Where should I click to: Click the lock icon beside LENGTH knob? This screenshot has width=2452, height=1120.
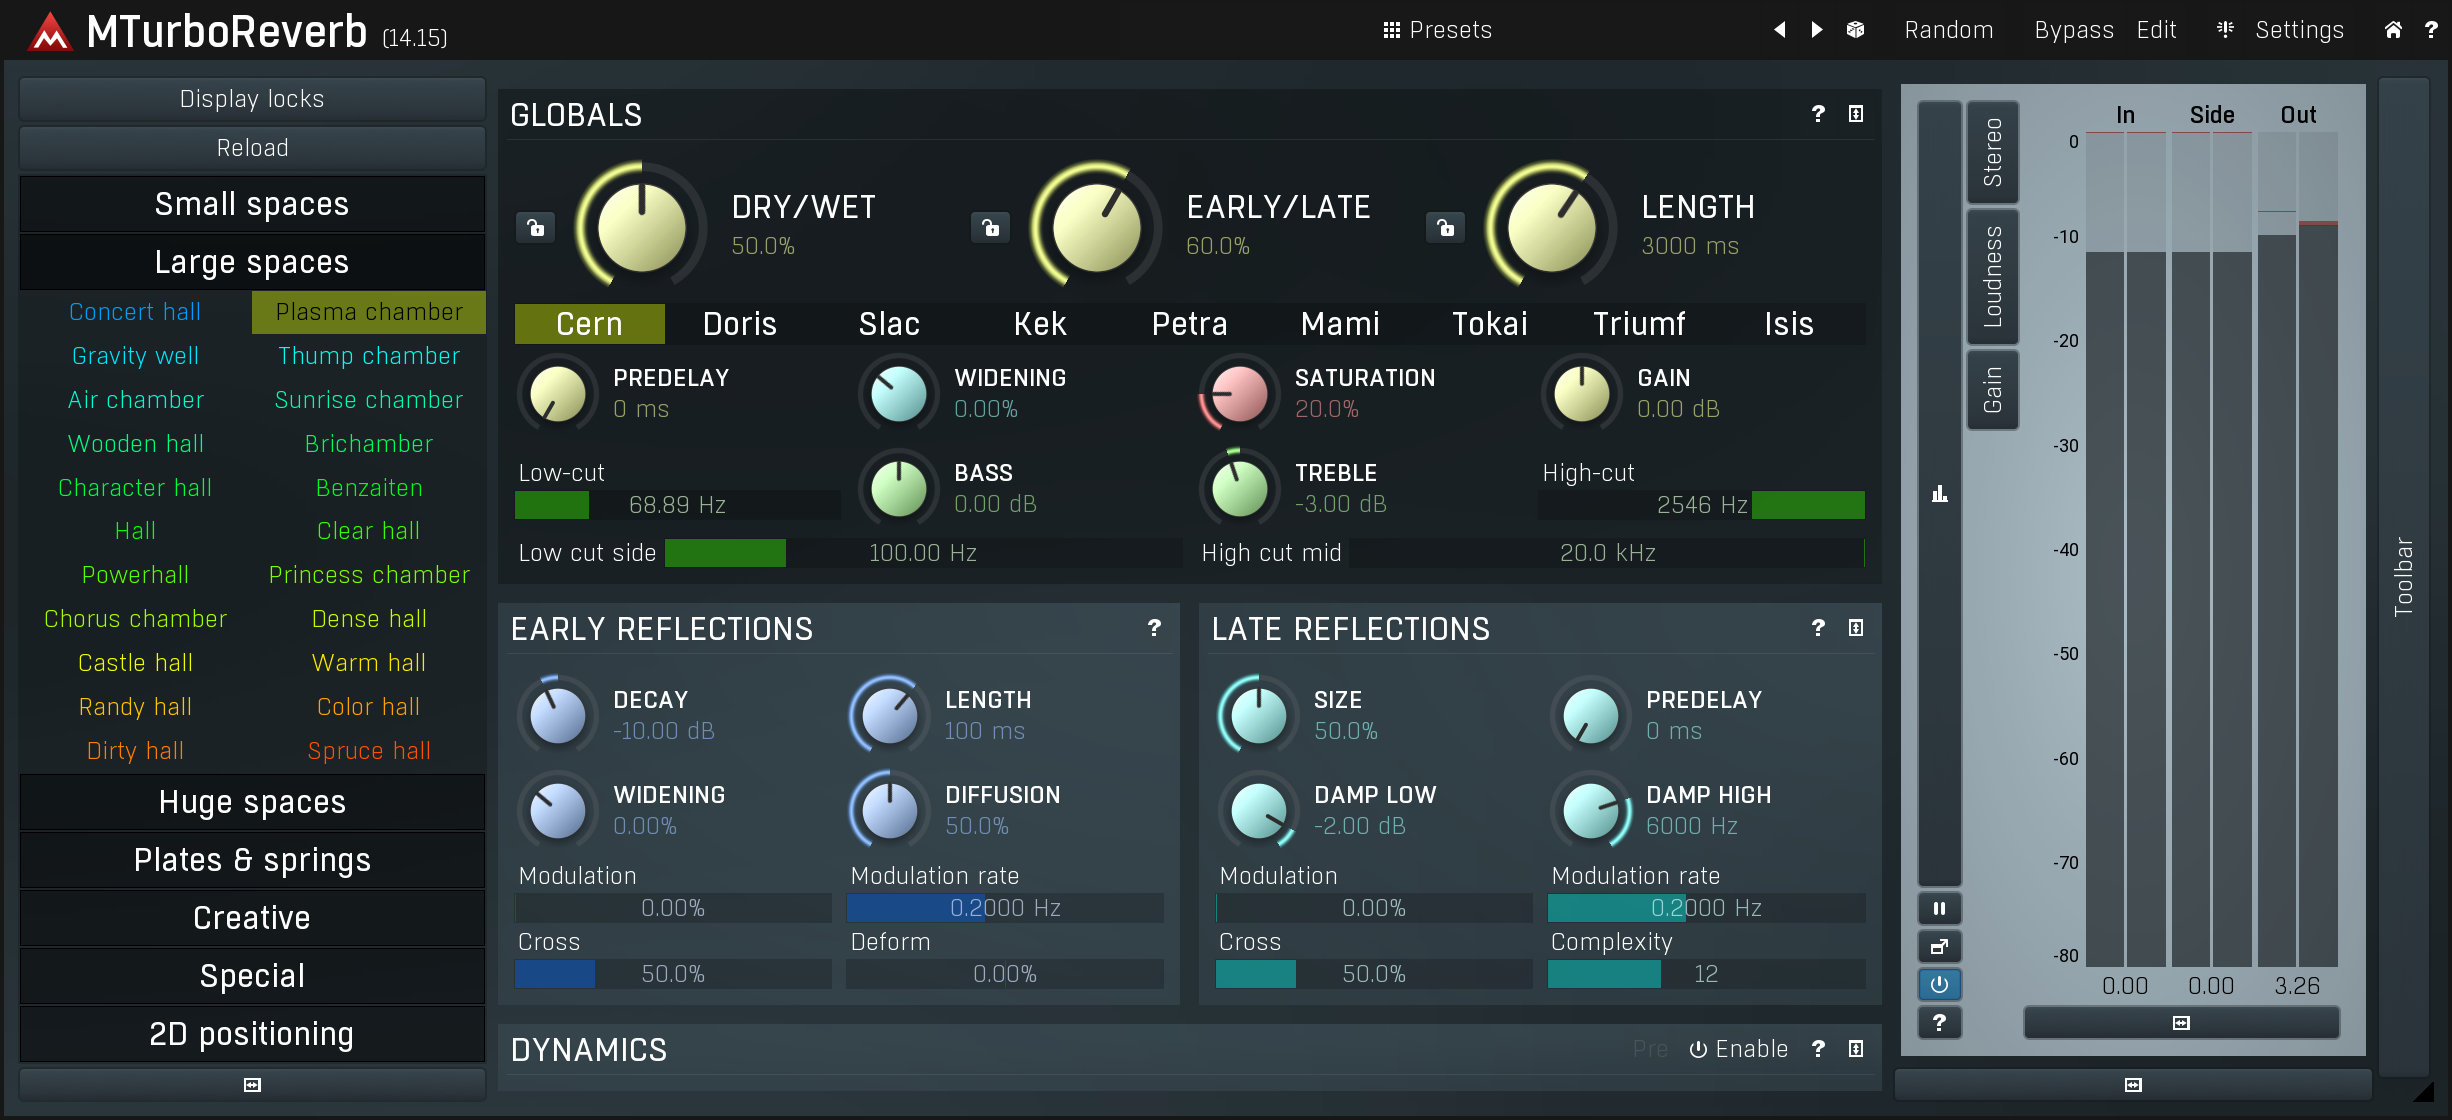(1445, 228)
